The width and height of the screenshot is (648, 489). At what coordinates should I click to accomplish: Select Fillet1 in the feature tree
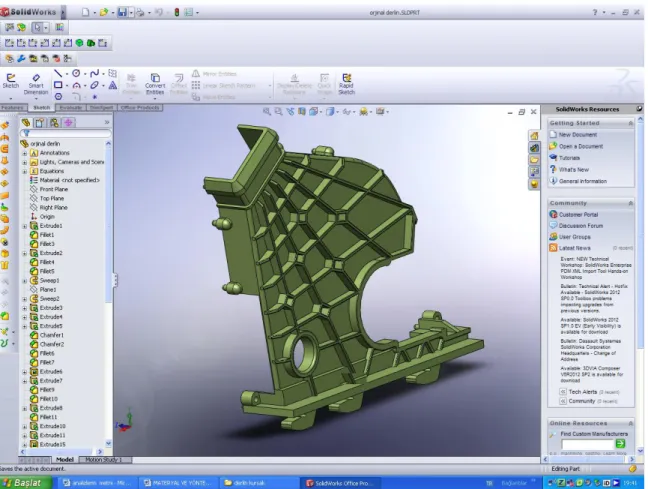pos(47,235)
